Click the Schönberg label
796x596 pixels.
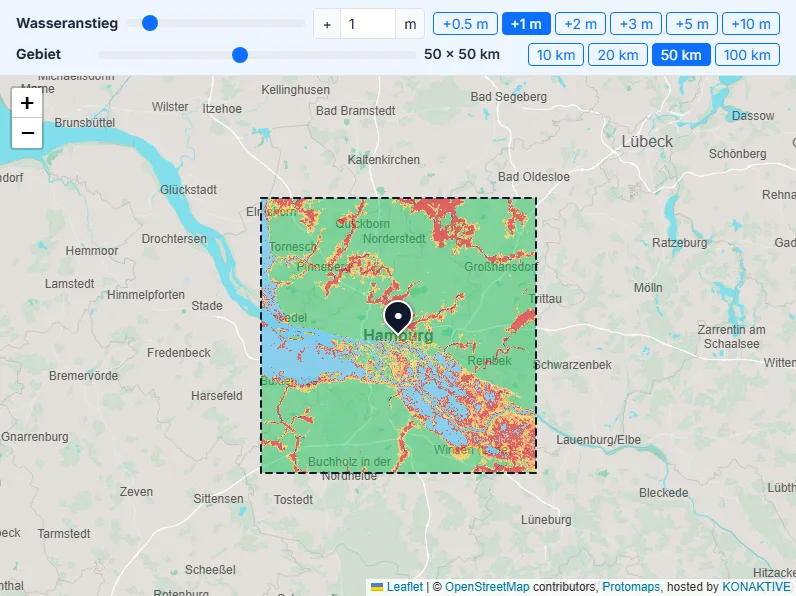point(737,154)
